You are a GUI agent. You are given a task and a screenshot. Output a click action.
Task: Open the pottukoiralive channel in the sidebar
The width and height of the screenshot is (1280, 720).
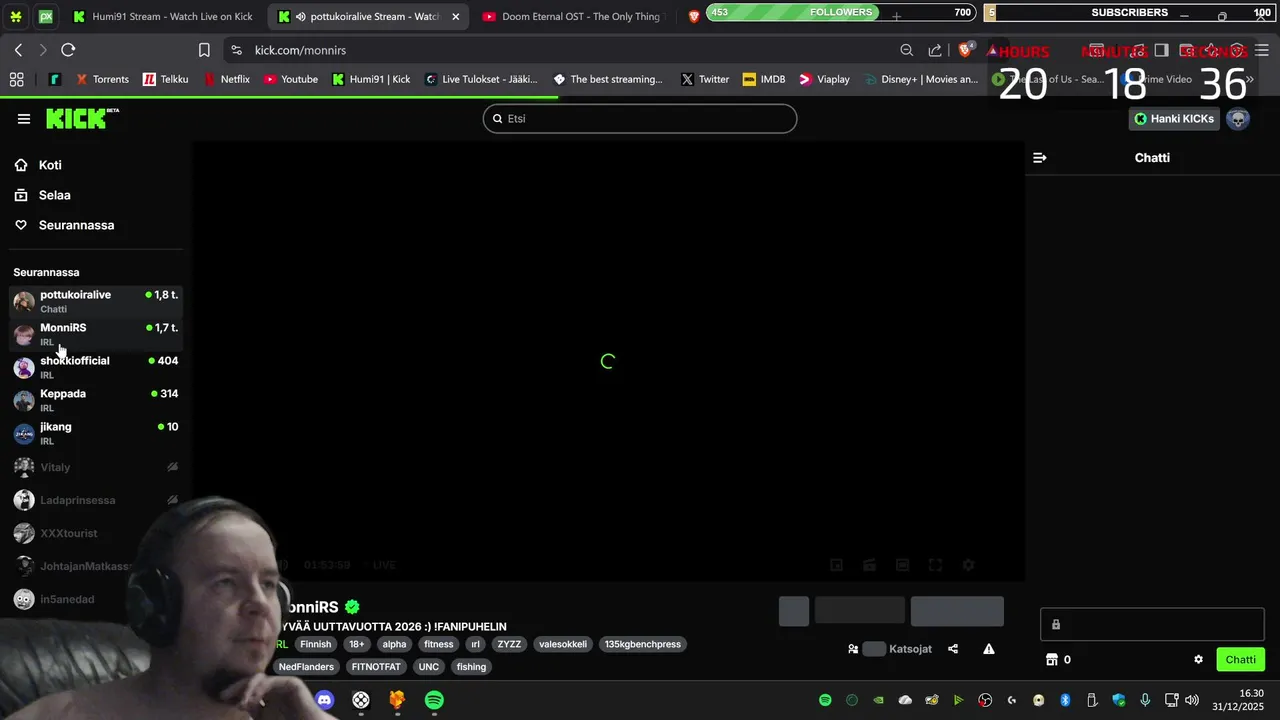pos(95,301)
